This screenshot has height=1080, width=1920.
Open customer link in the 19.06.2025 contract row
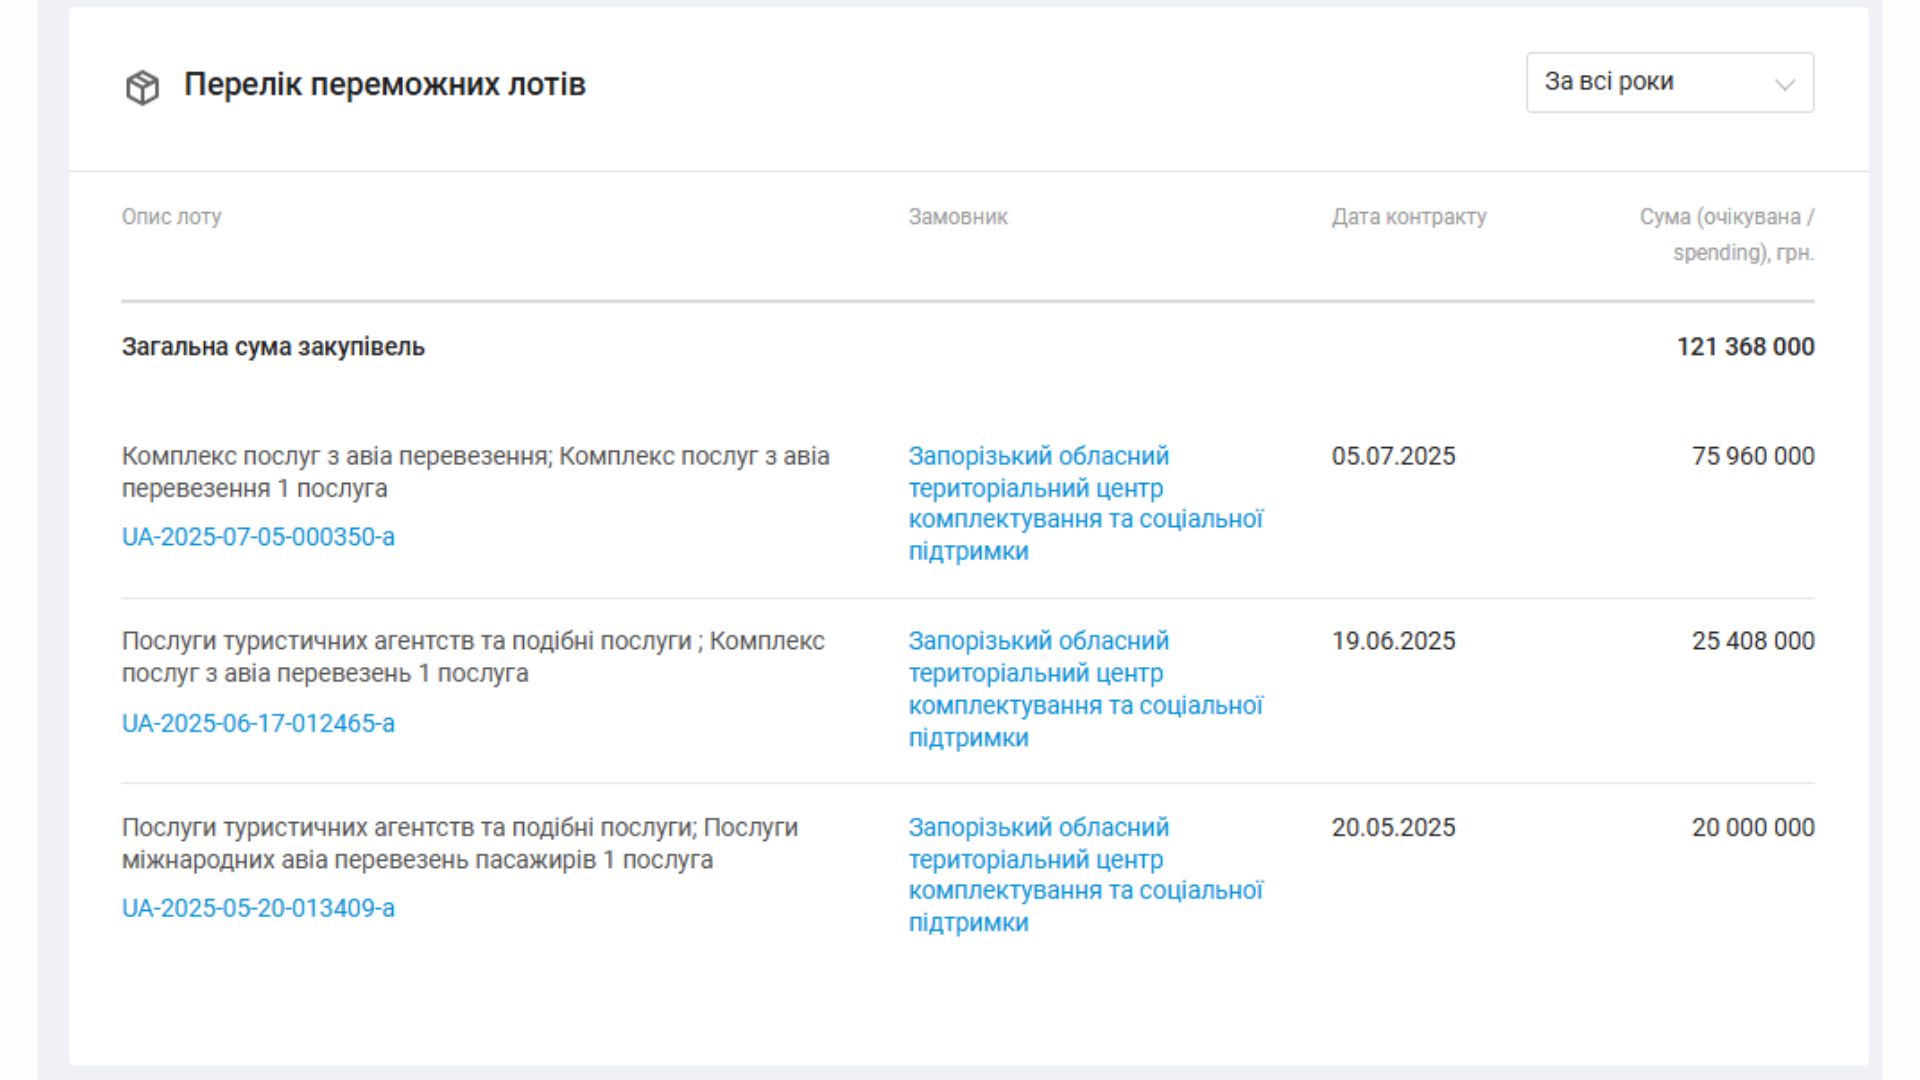tap(1085, 689)
